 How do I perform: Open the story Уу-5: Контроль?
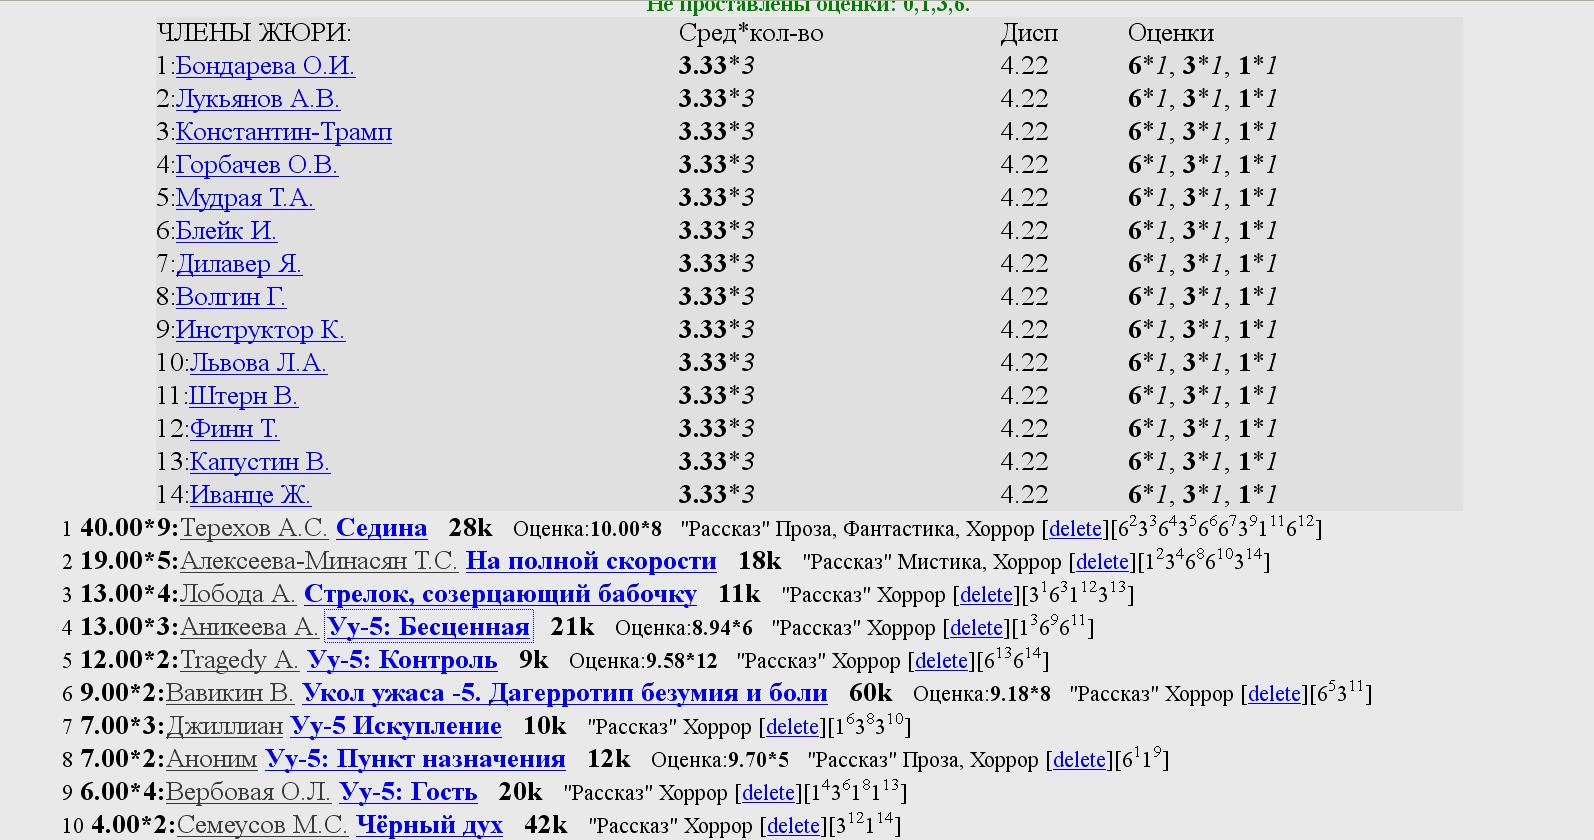pos(402,660)
